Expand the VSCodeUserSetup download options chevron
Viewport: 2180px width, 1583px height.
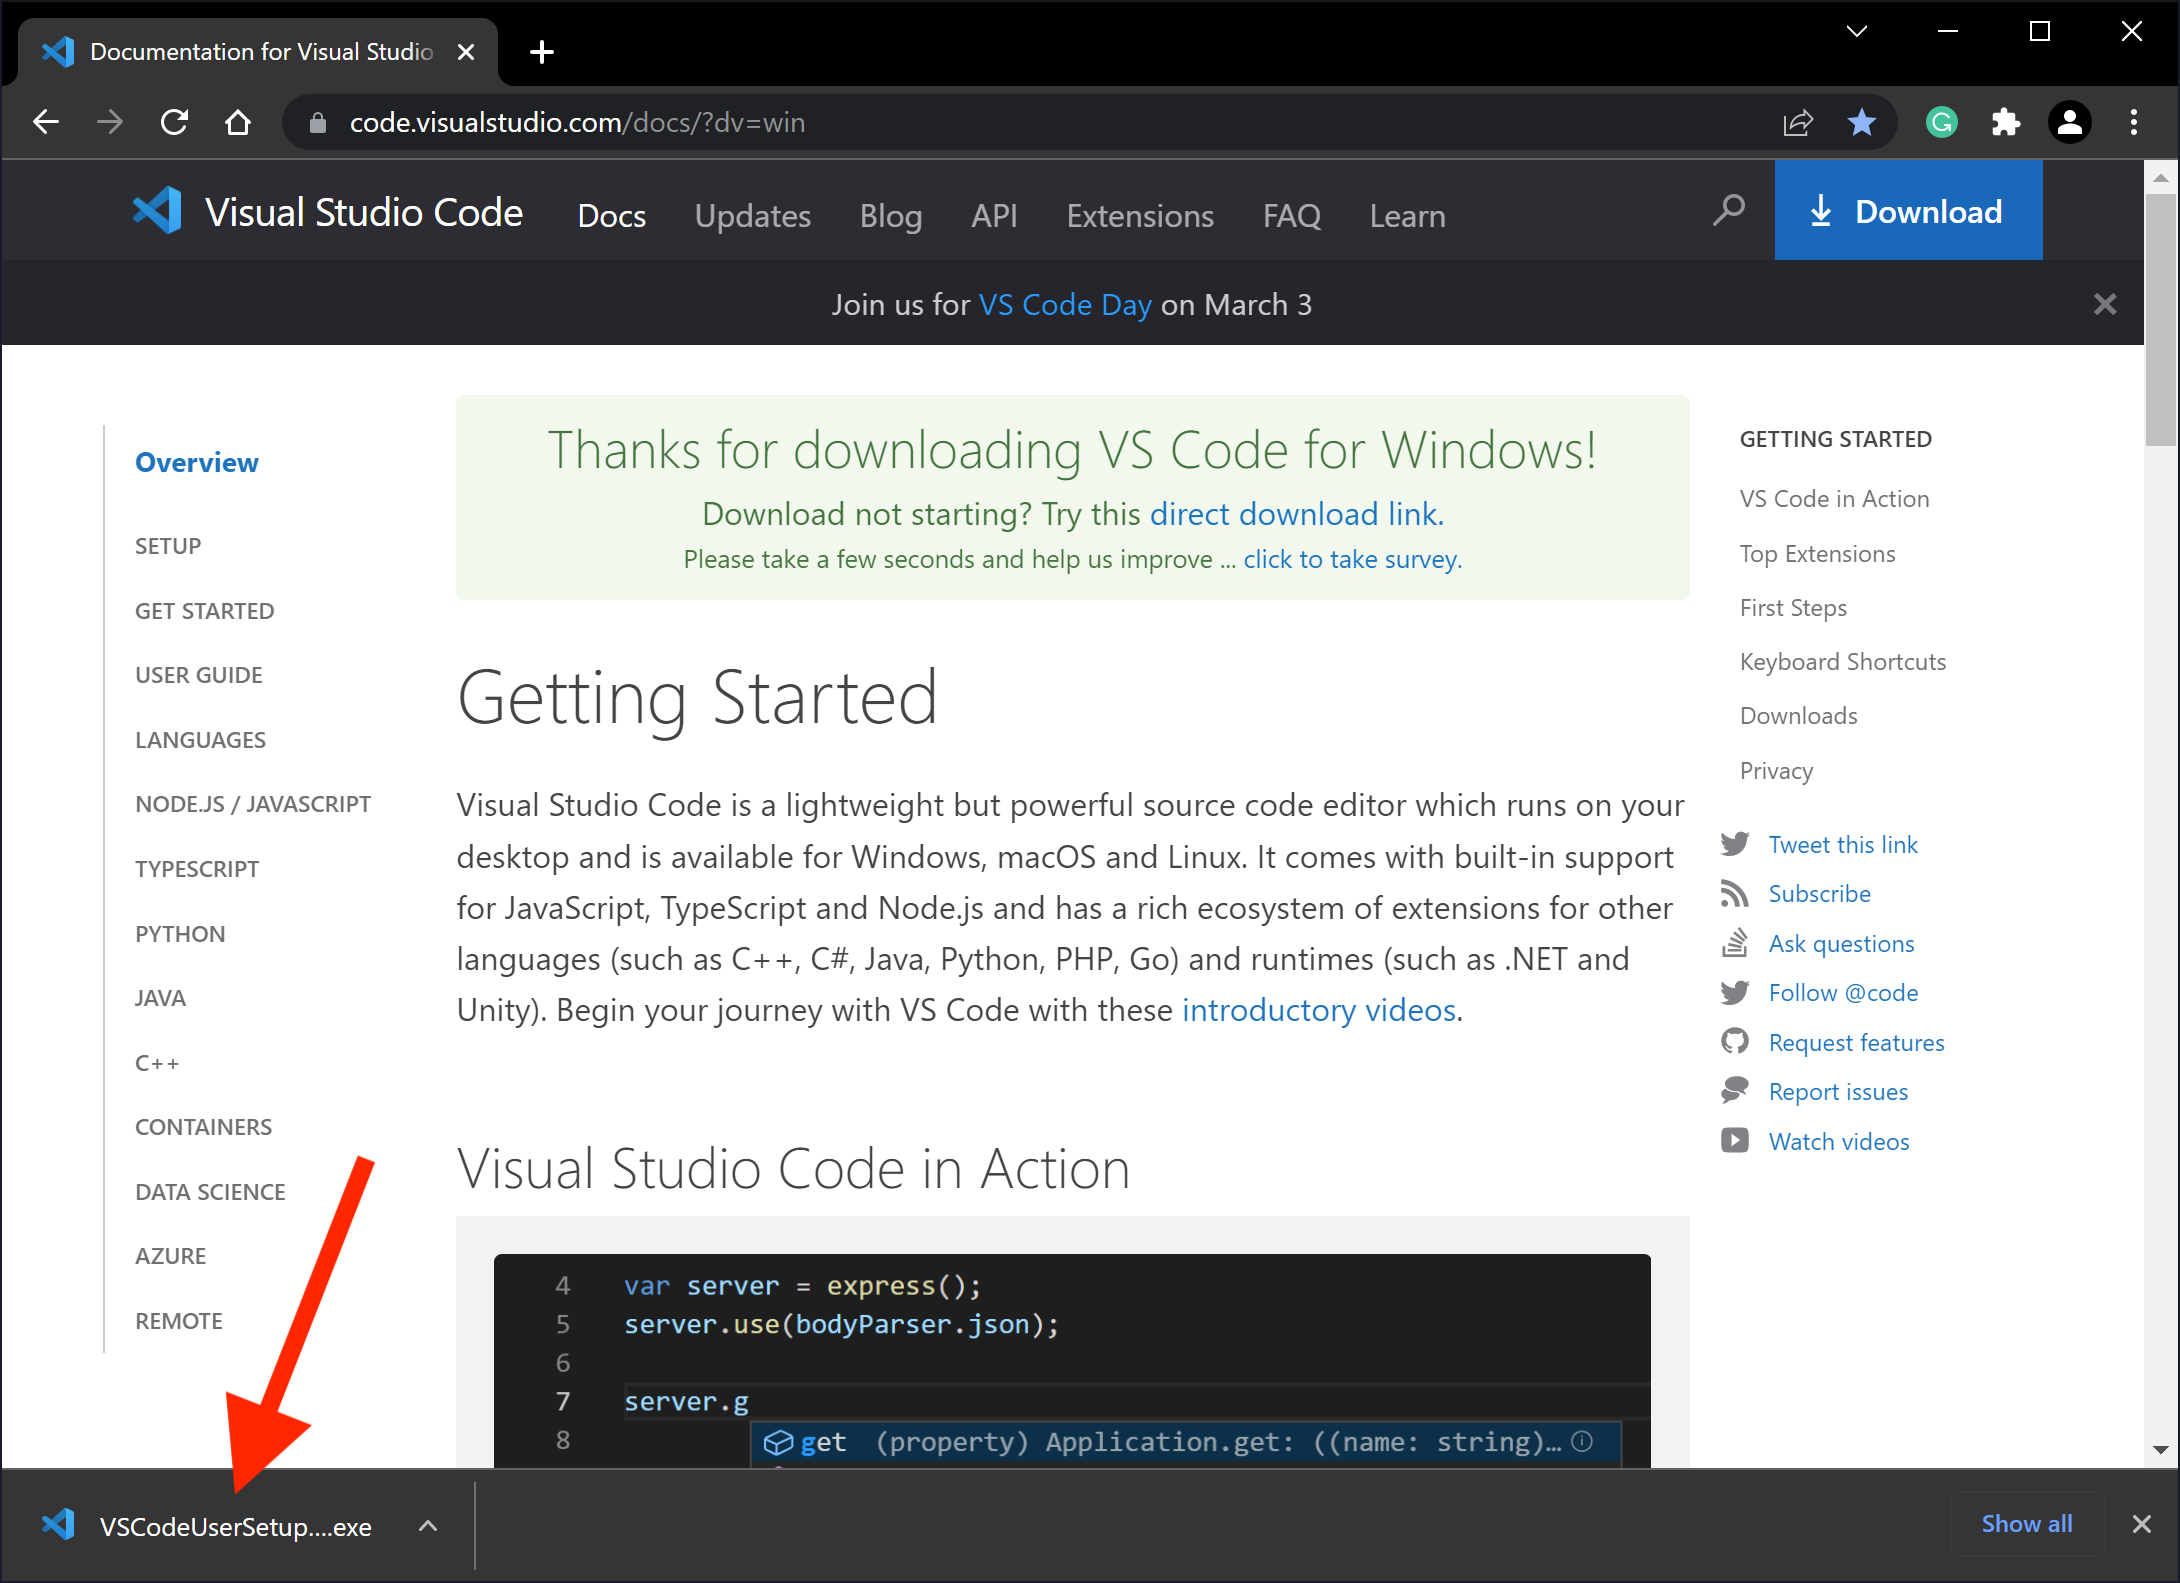click(x=428, y=1526)
